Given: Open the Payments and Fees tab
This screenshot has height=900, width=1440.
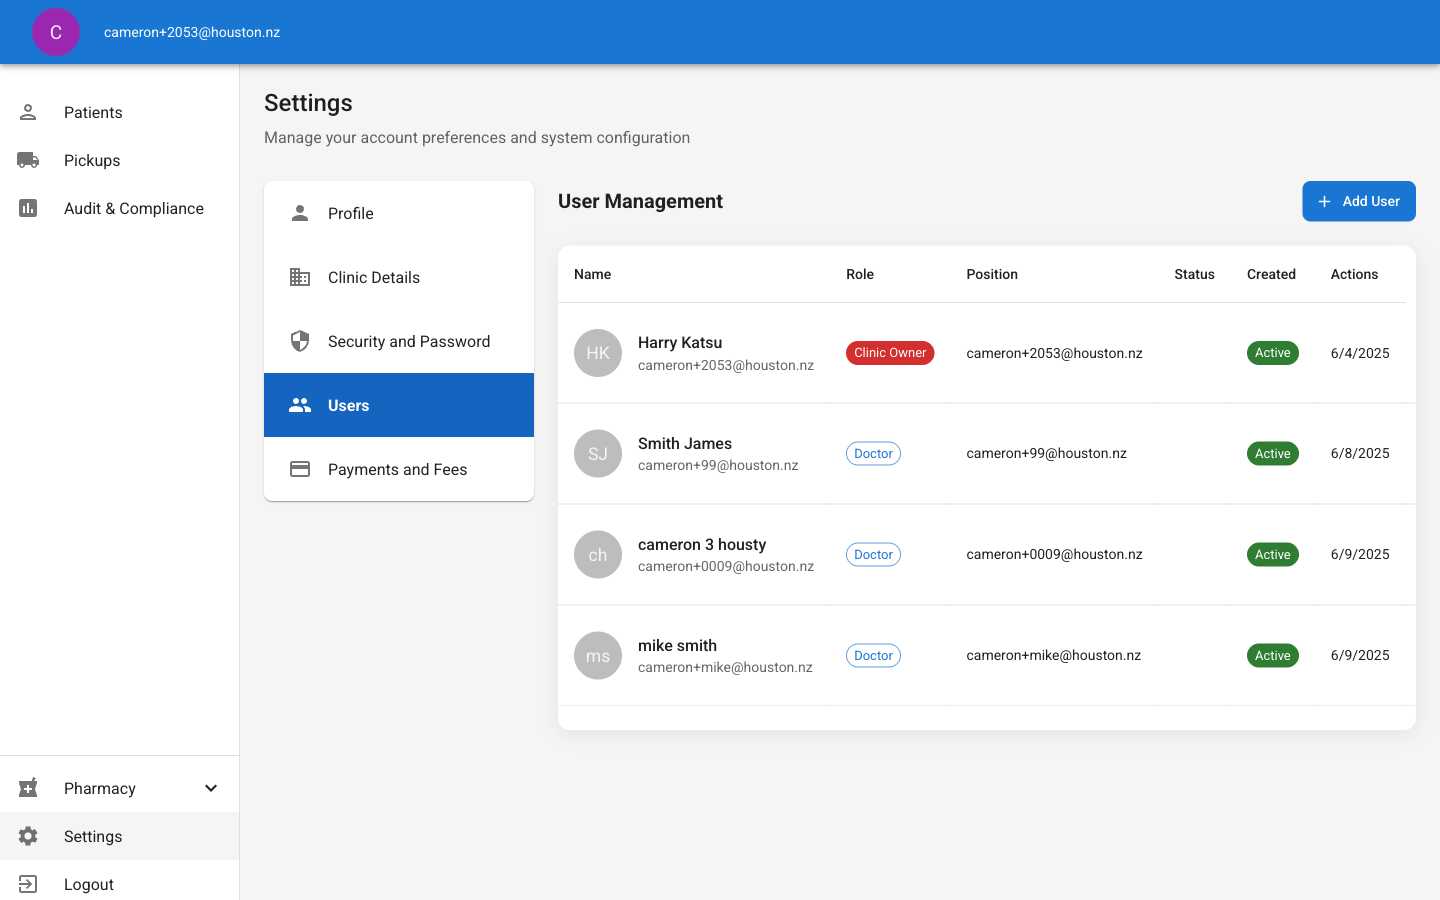Looking at the screenshot, I should point(399,469).
